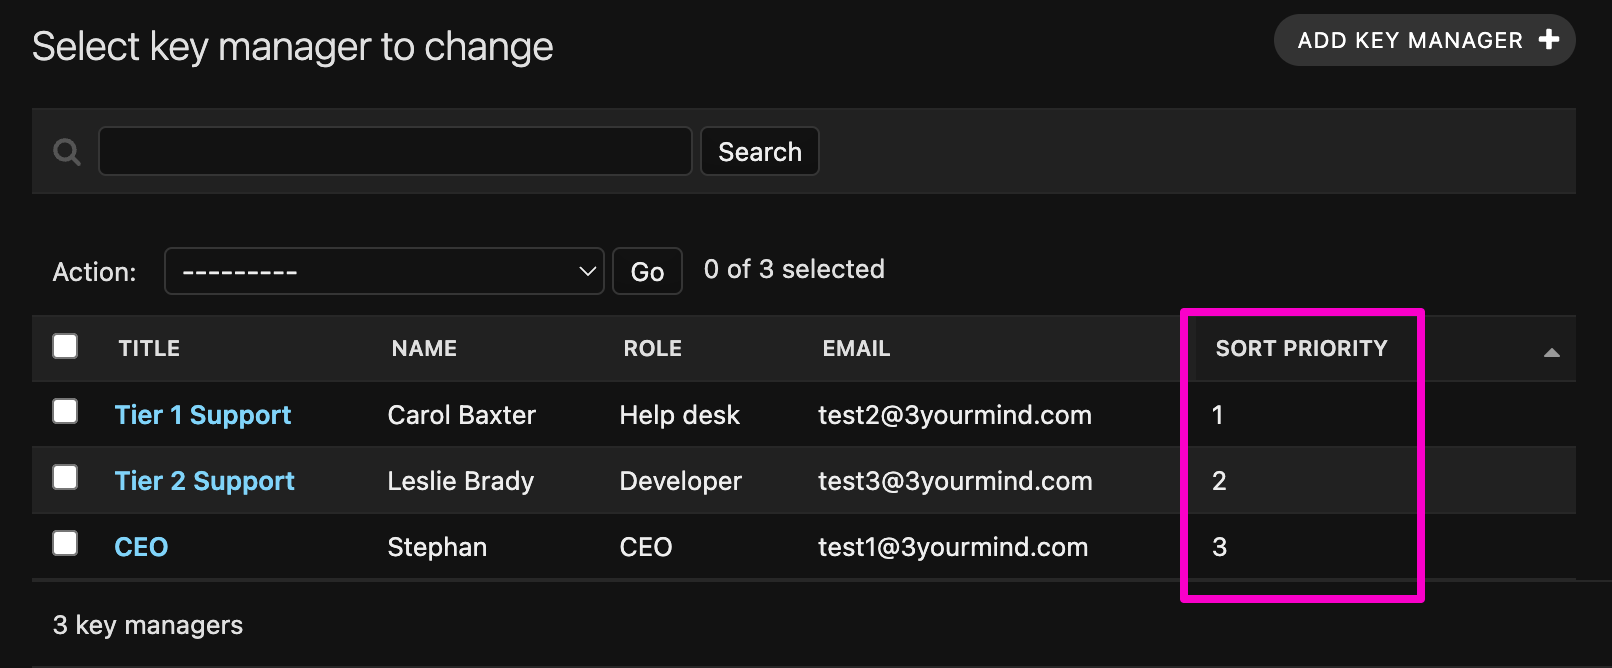Sort by the Role column header
Screen dimensions: 1612x668
click(x=652, y=349)
